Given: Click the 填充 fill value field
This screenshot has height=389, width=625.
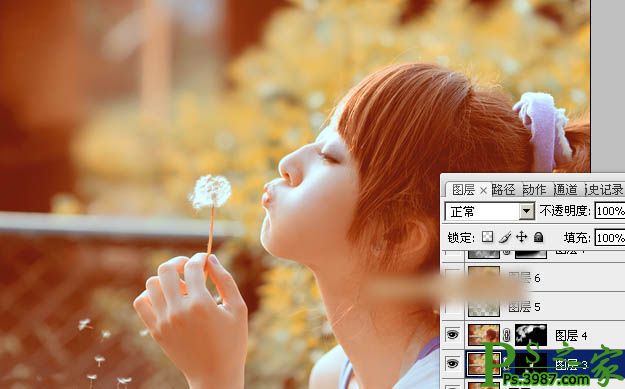Looking at the screenshot, I should 610,238.
